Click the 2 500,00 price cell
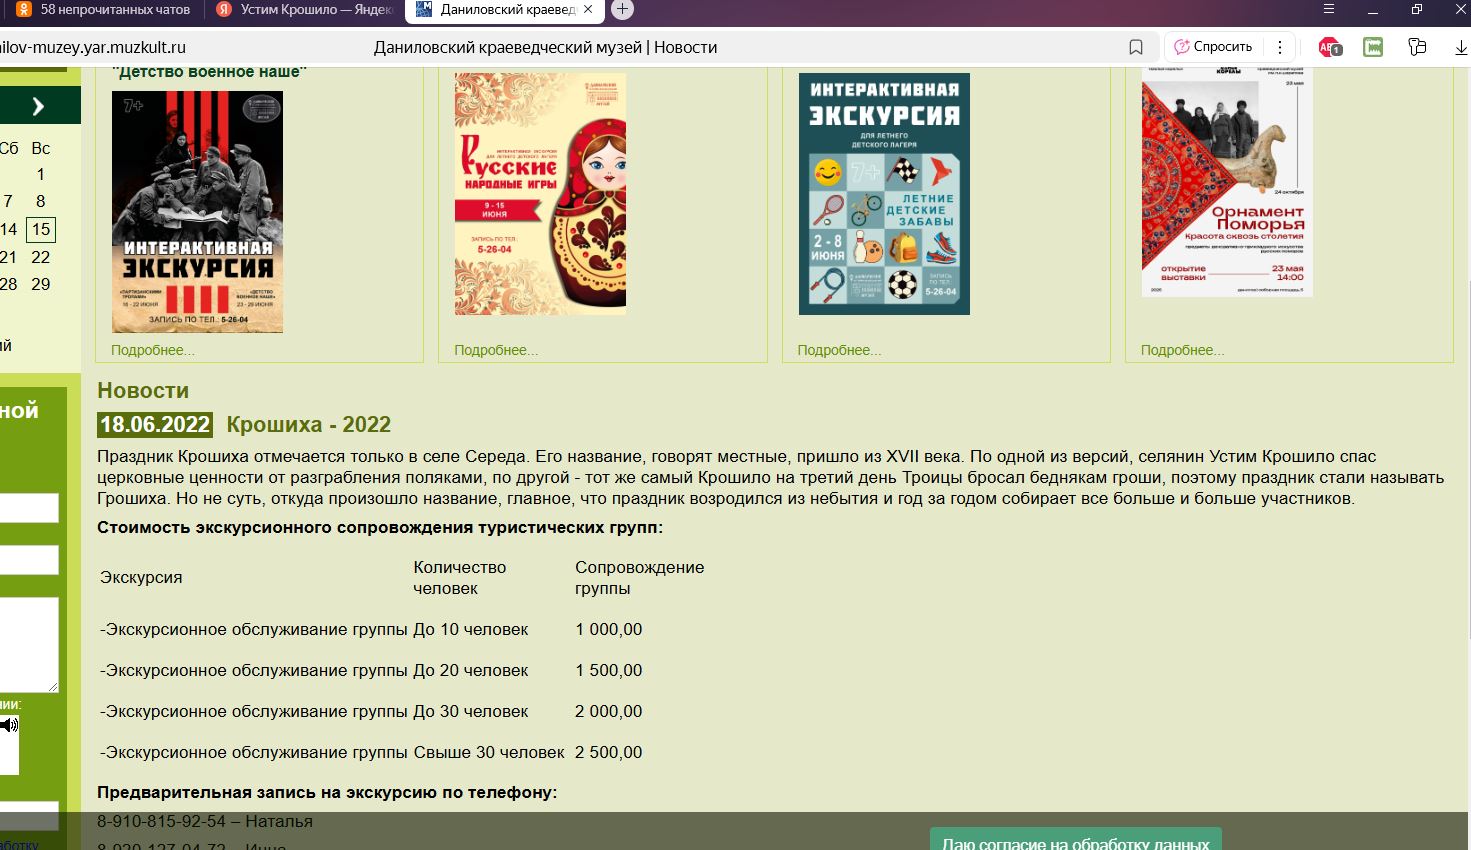 pyautogui.click(x=608, y=752)
